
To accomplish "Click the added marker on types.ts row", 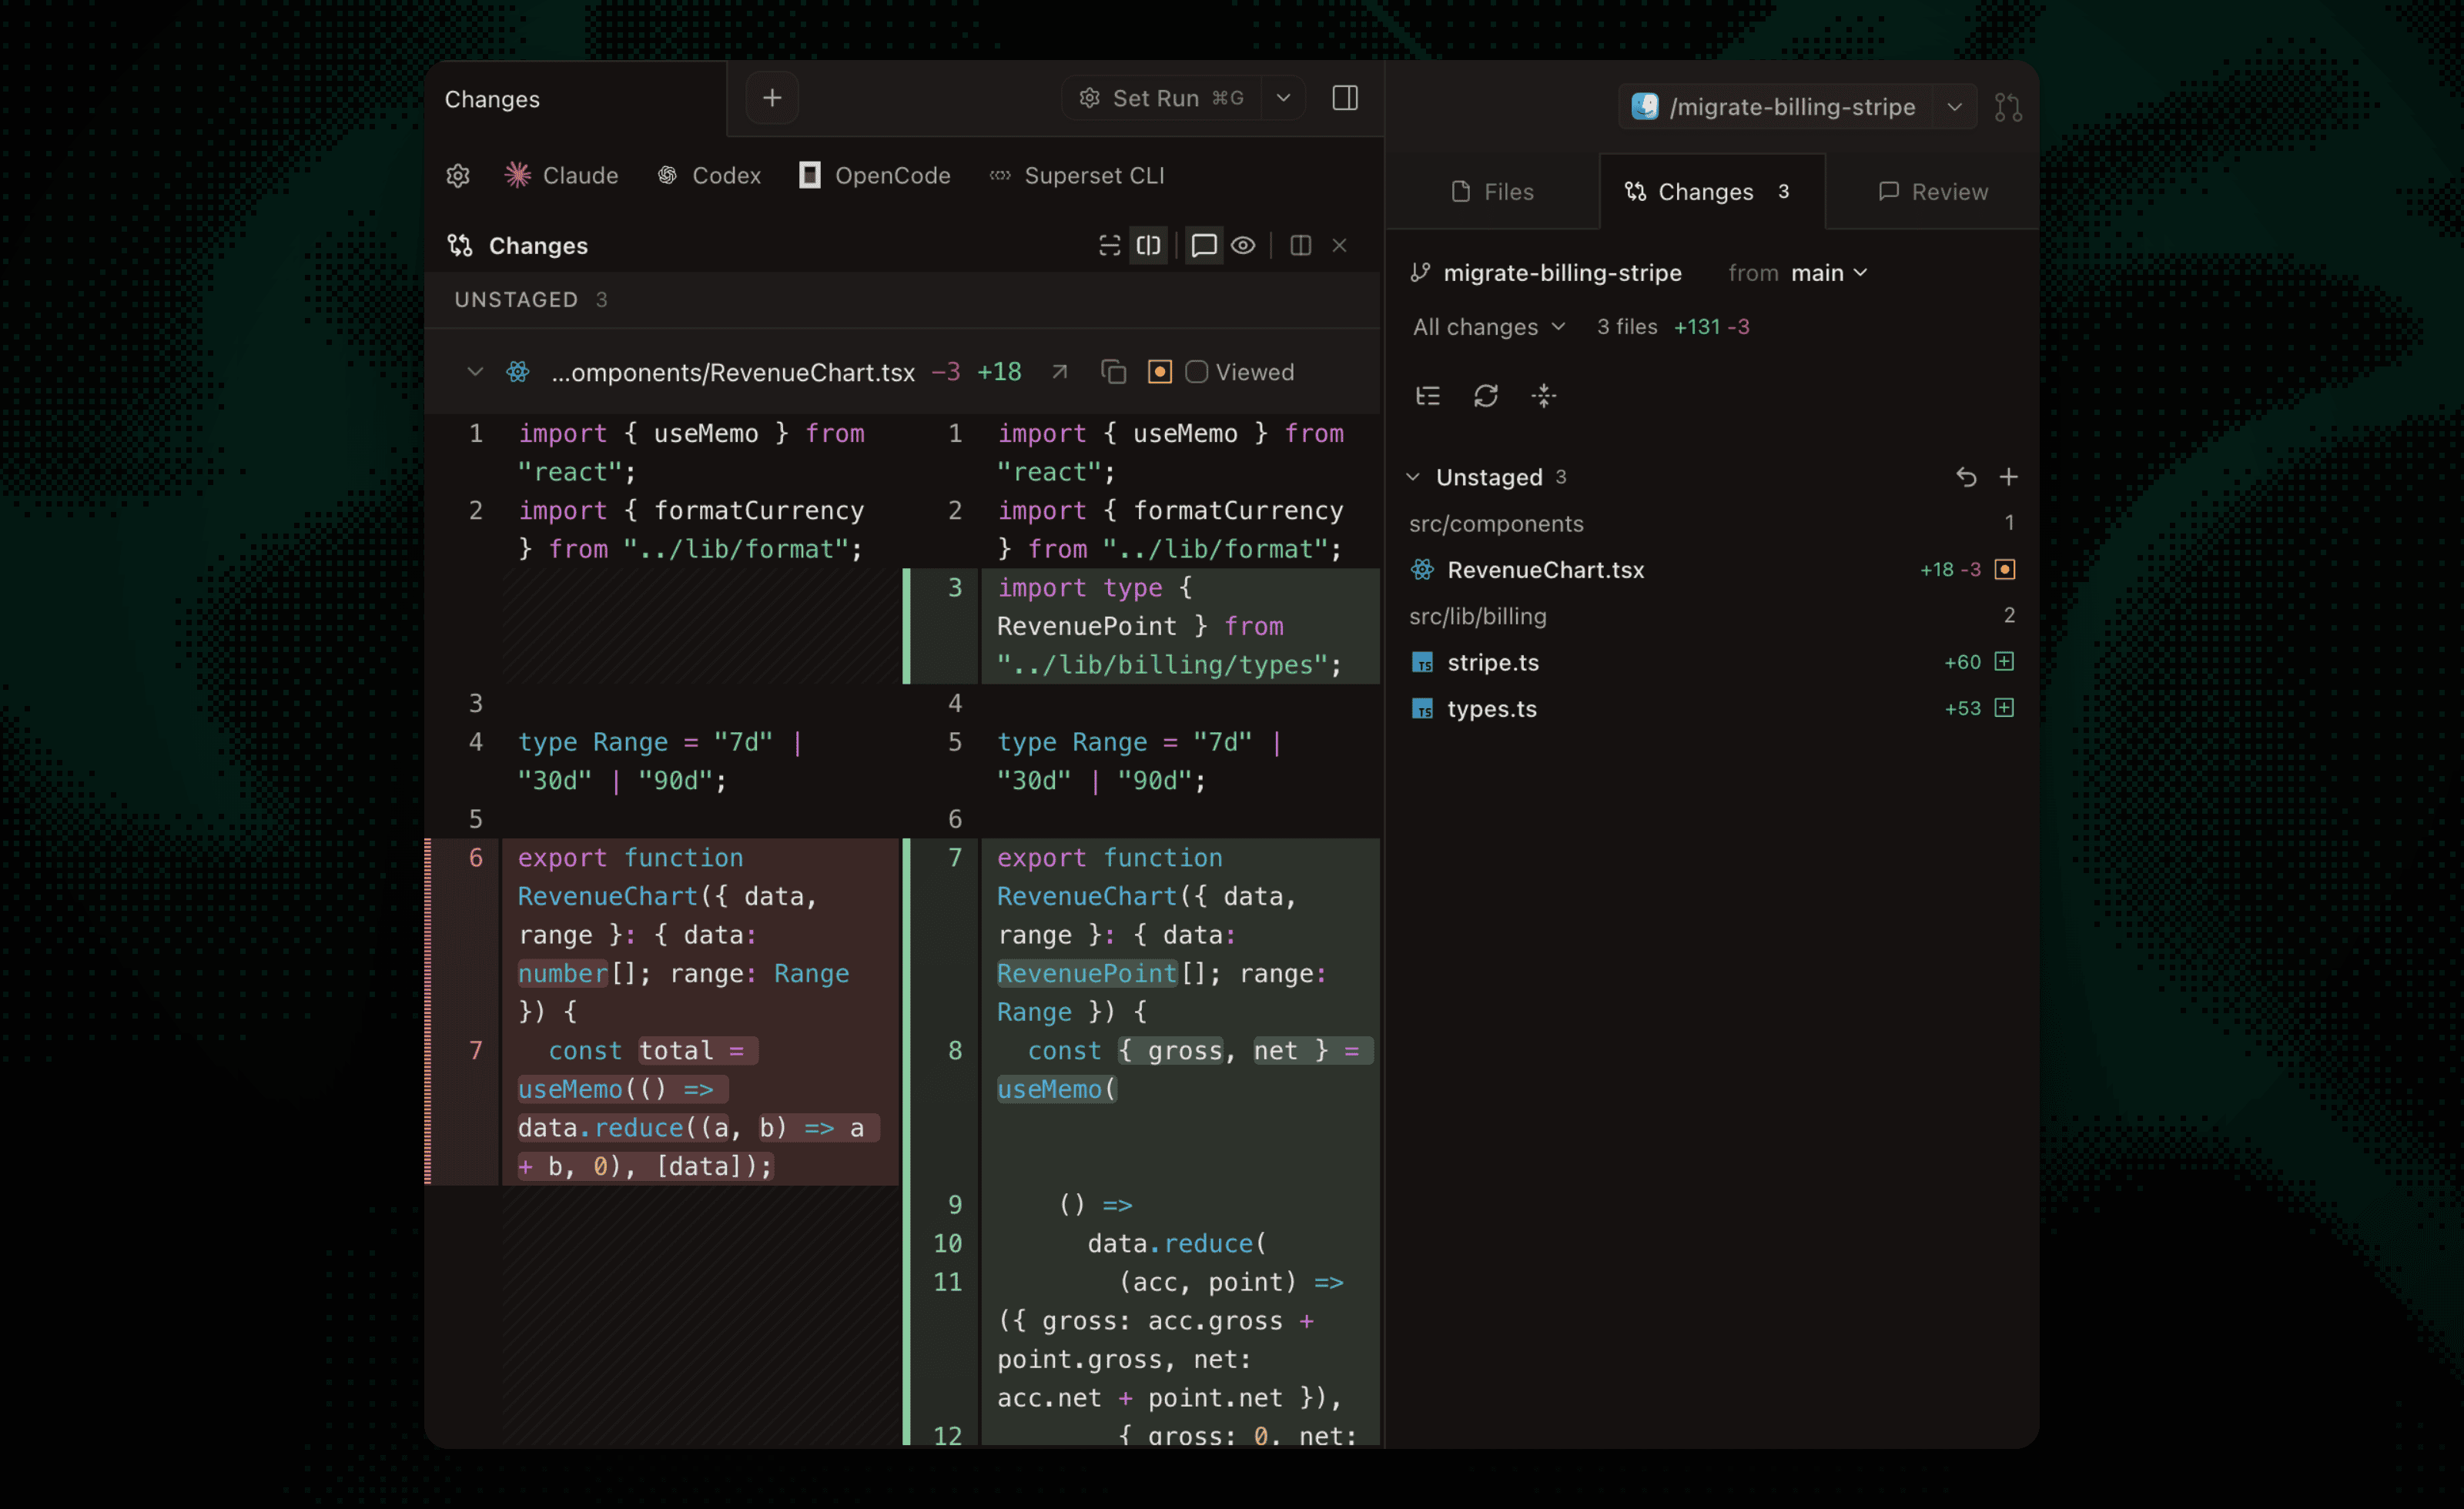I will (x=2004, y=707).
